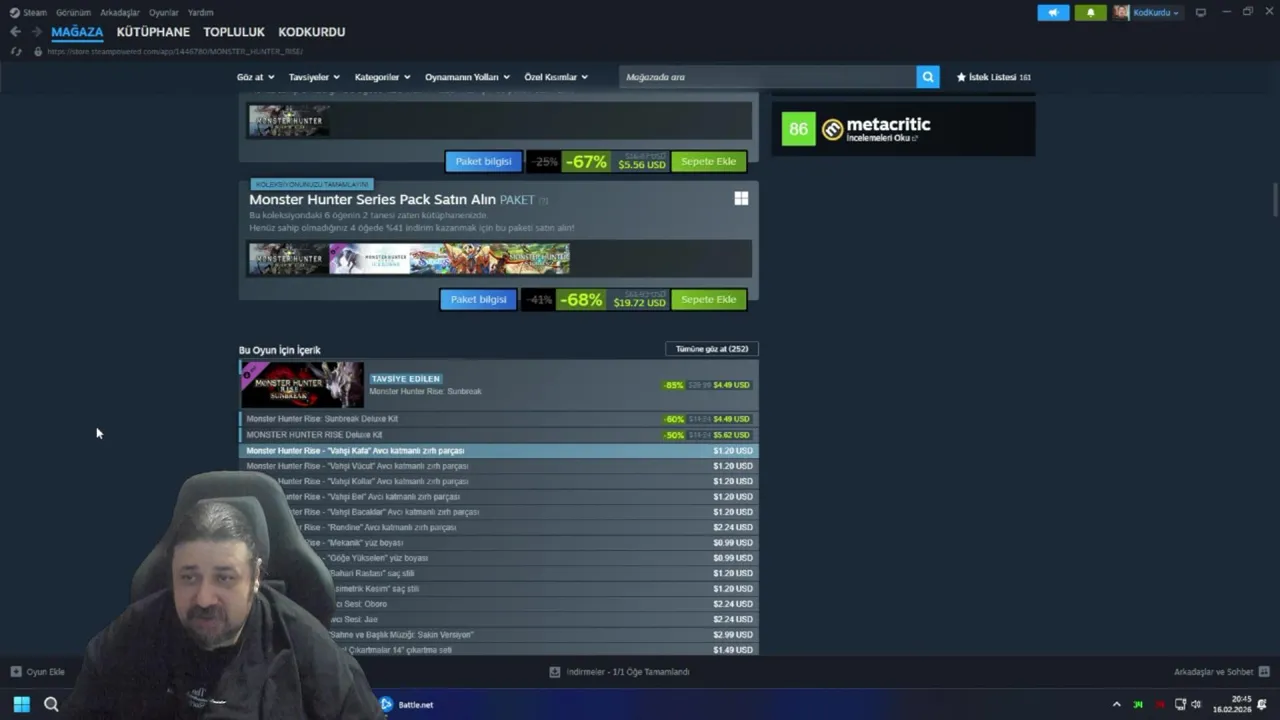Expand the Göz at dropdown

coord(255,77)
